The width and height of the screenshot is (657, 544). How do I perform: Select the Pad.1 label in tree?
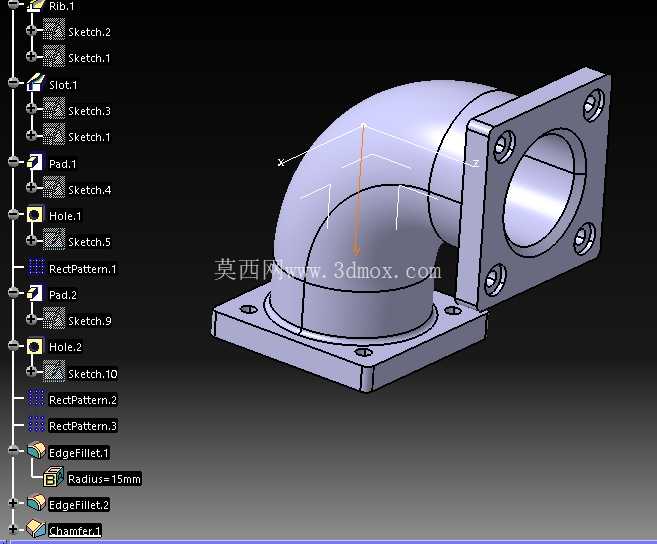[x=63, y=164]
